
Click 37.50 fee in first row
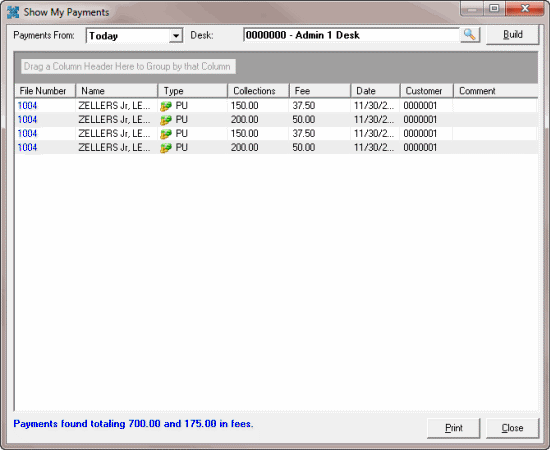[x=304, y=106]
